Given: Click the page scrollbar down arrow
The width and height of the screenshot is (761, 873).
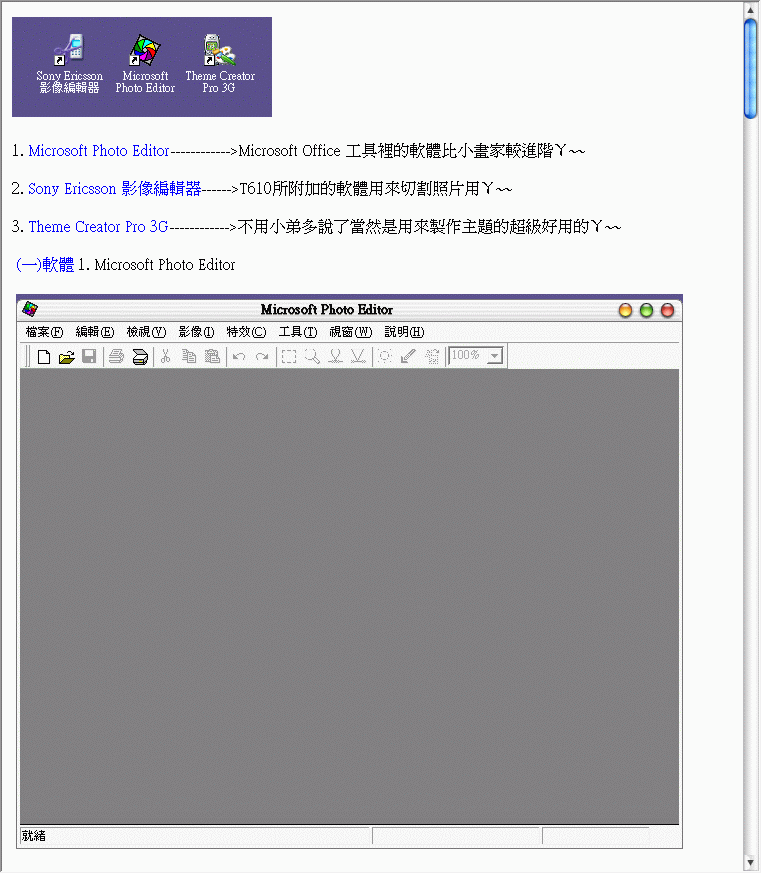Looking at the screenshot, I should [x=750, y=863].
